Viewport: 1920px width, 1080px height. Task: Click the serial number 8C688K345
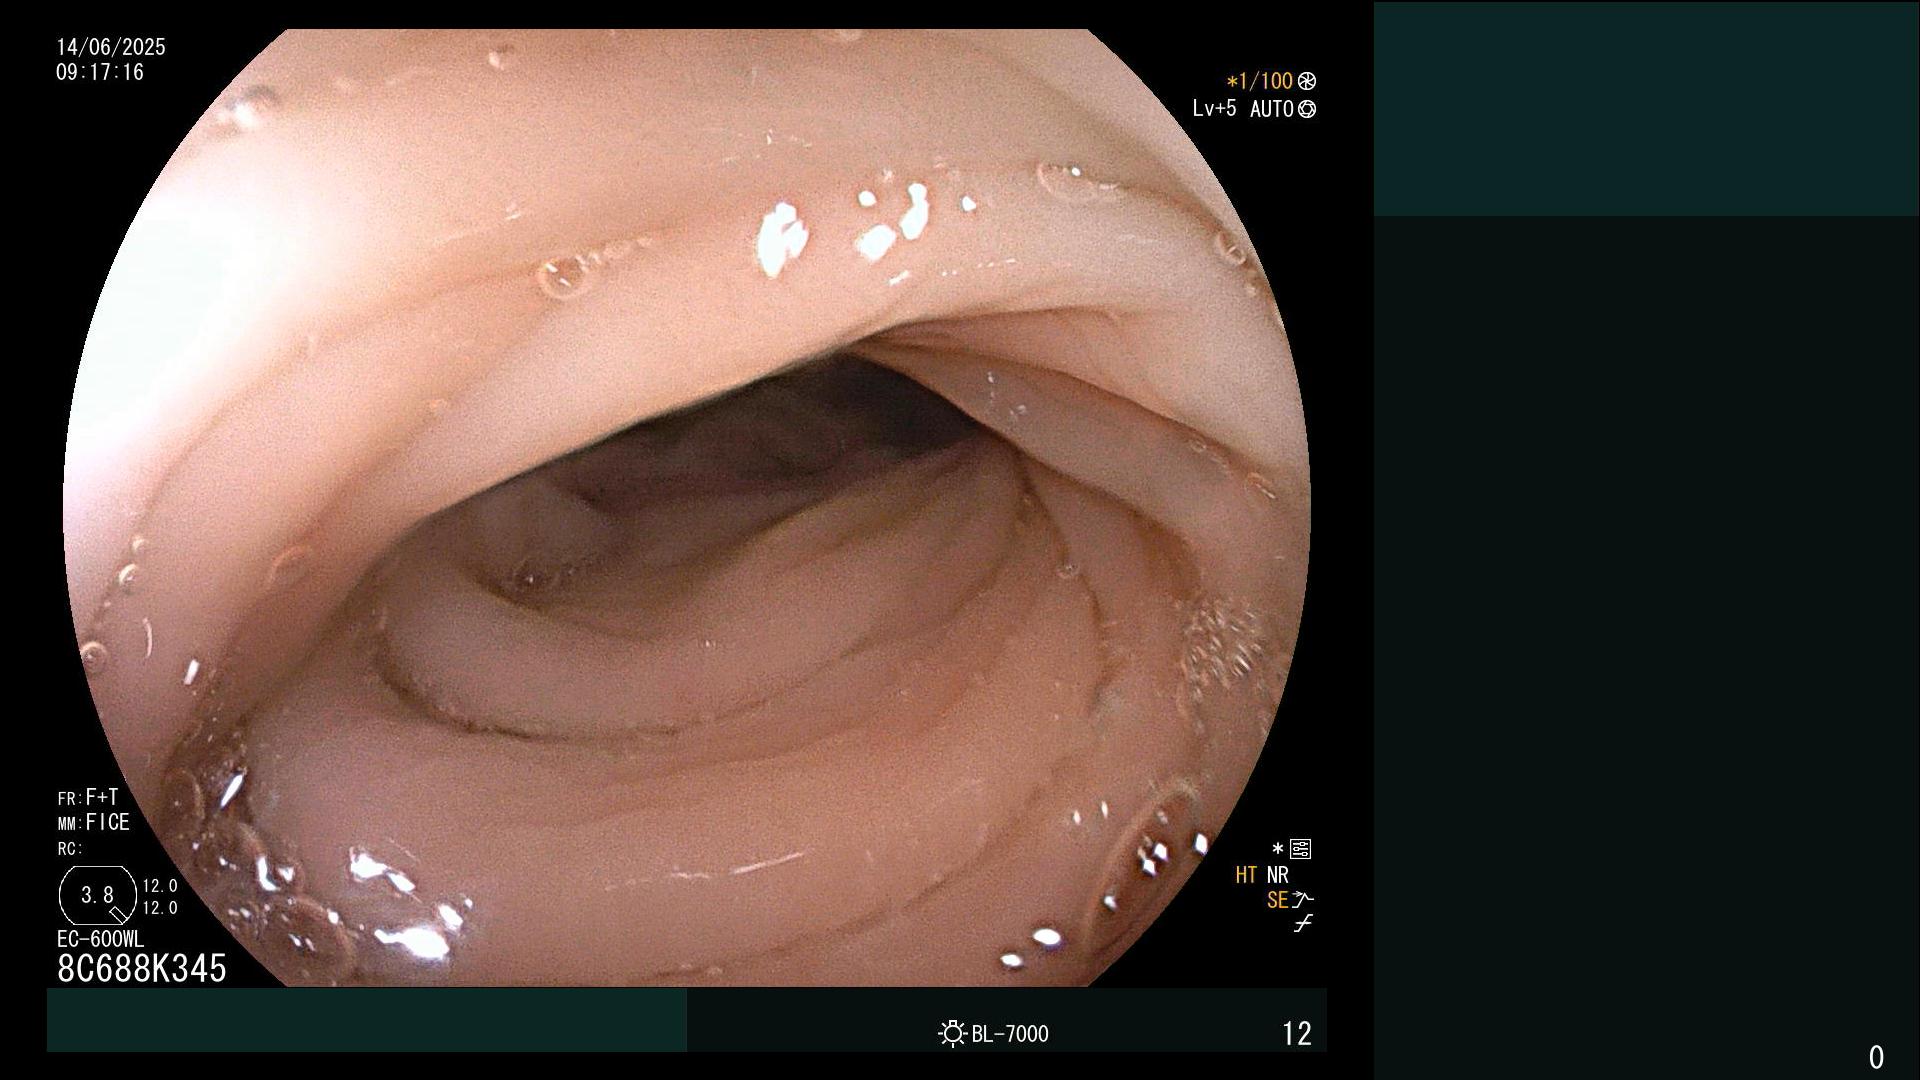[142, 968]
